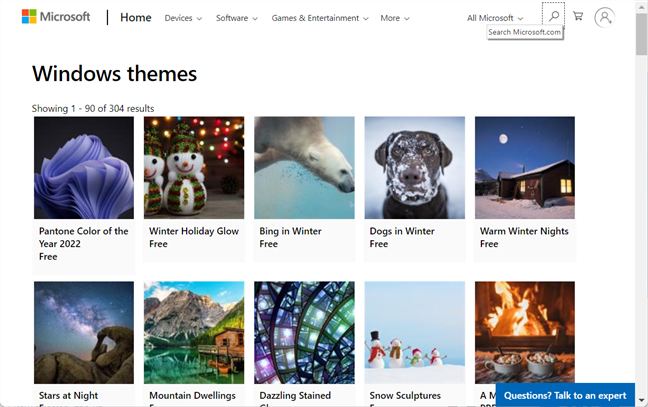Open the fireplace with cocoa mugs thumbnail
Viewport: 648px width, 407px height.
[525, 333]
